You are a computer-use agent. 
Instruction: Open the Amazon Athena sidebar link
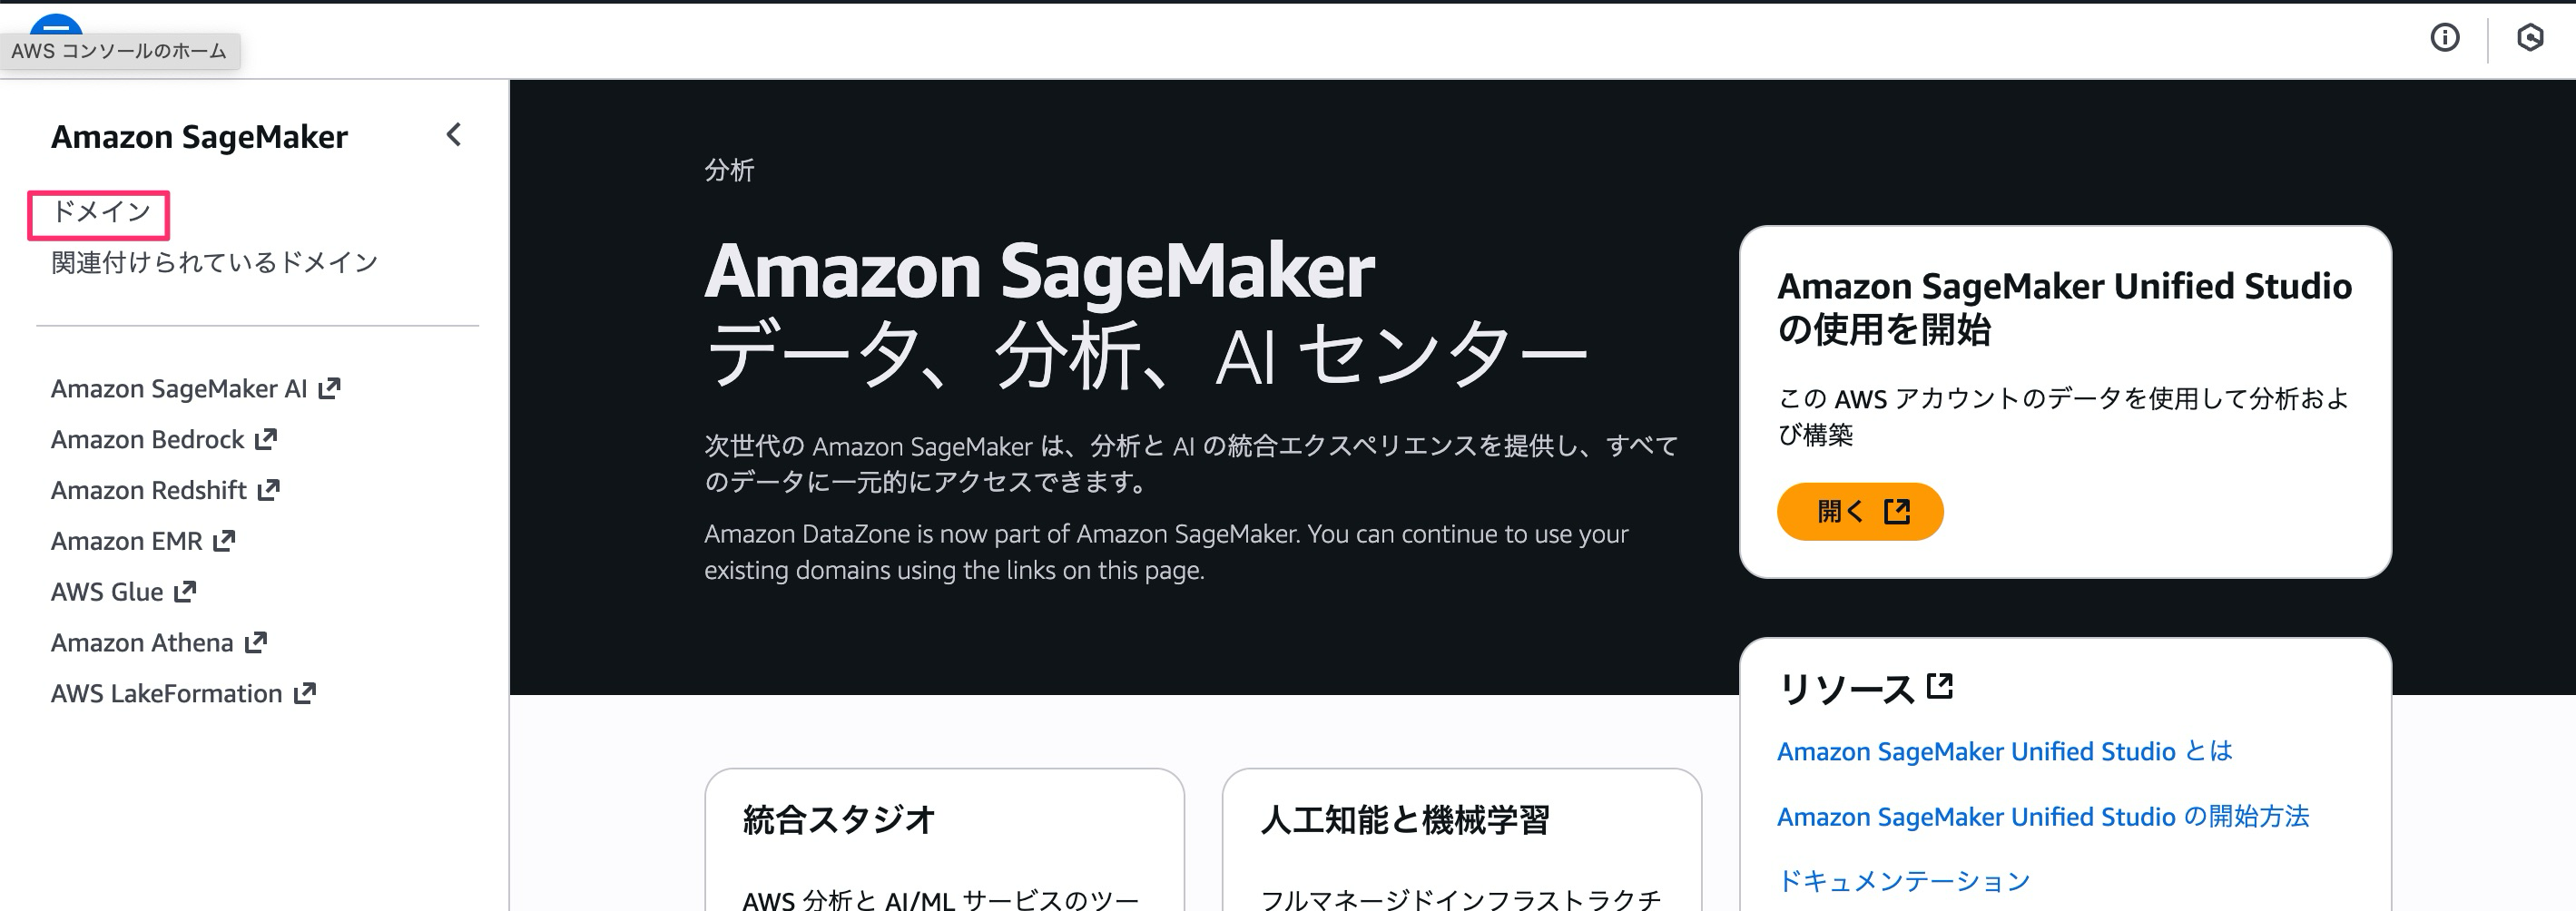click(142, 643)
